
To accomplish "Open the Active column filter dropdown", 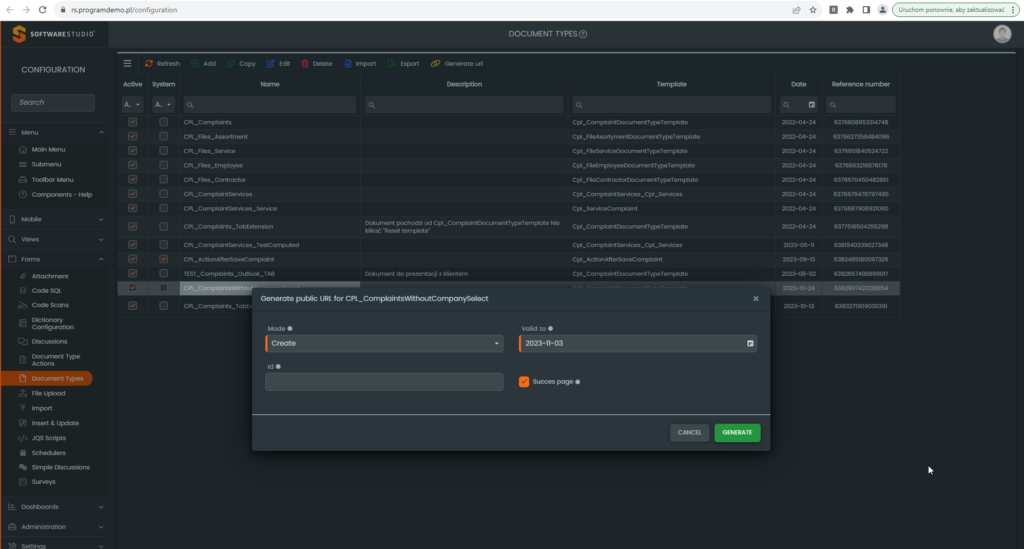I will (x=133, y=104).
